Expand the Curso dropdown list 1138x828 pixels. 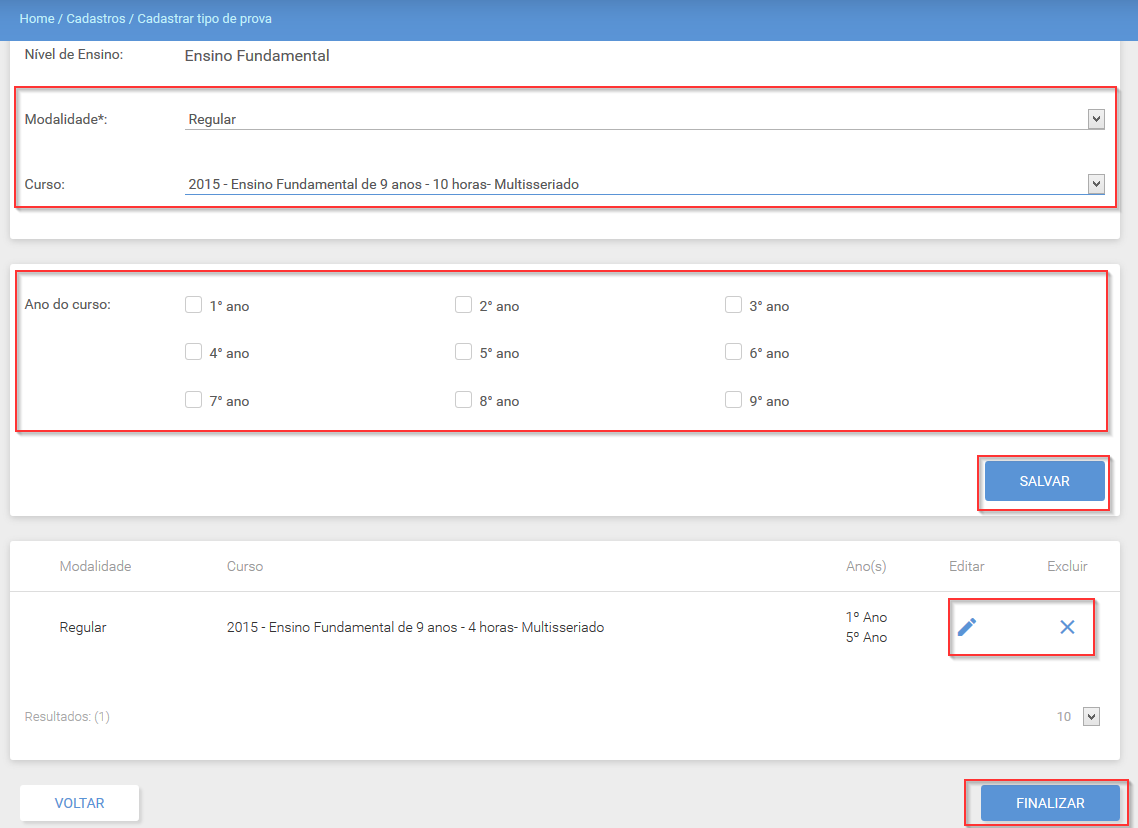point(644,184)
